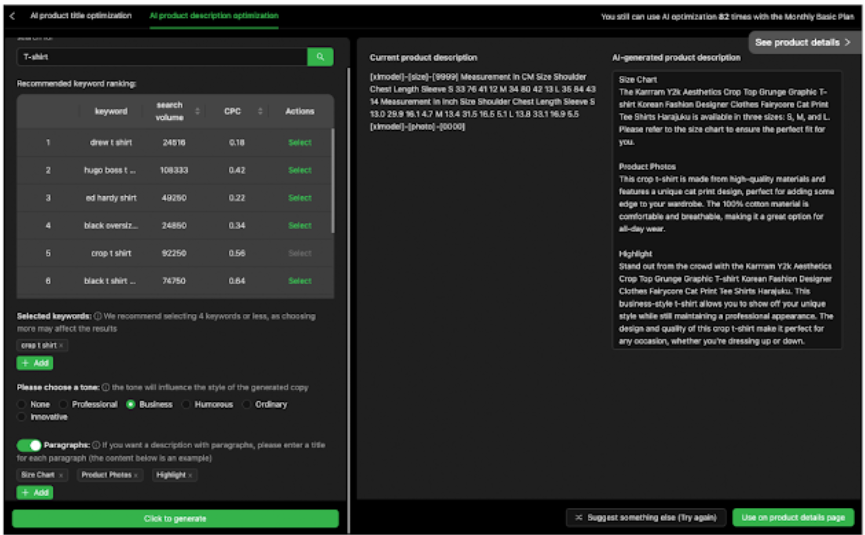
Task: Select the 'ed hardy shirt' keyword
Action: 300,197
